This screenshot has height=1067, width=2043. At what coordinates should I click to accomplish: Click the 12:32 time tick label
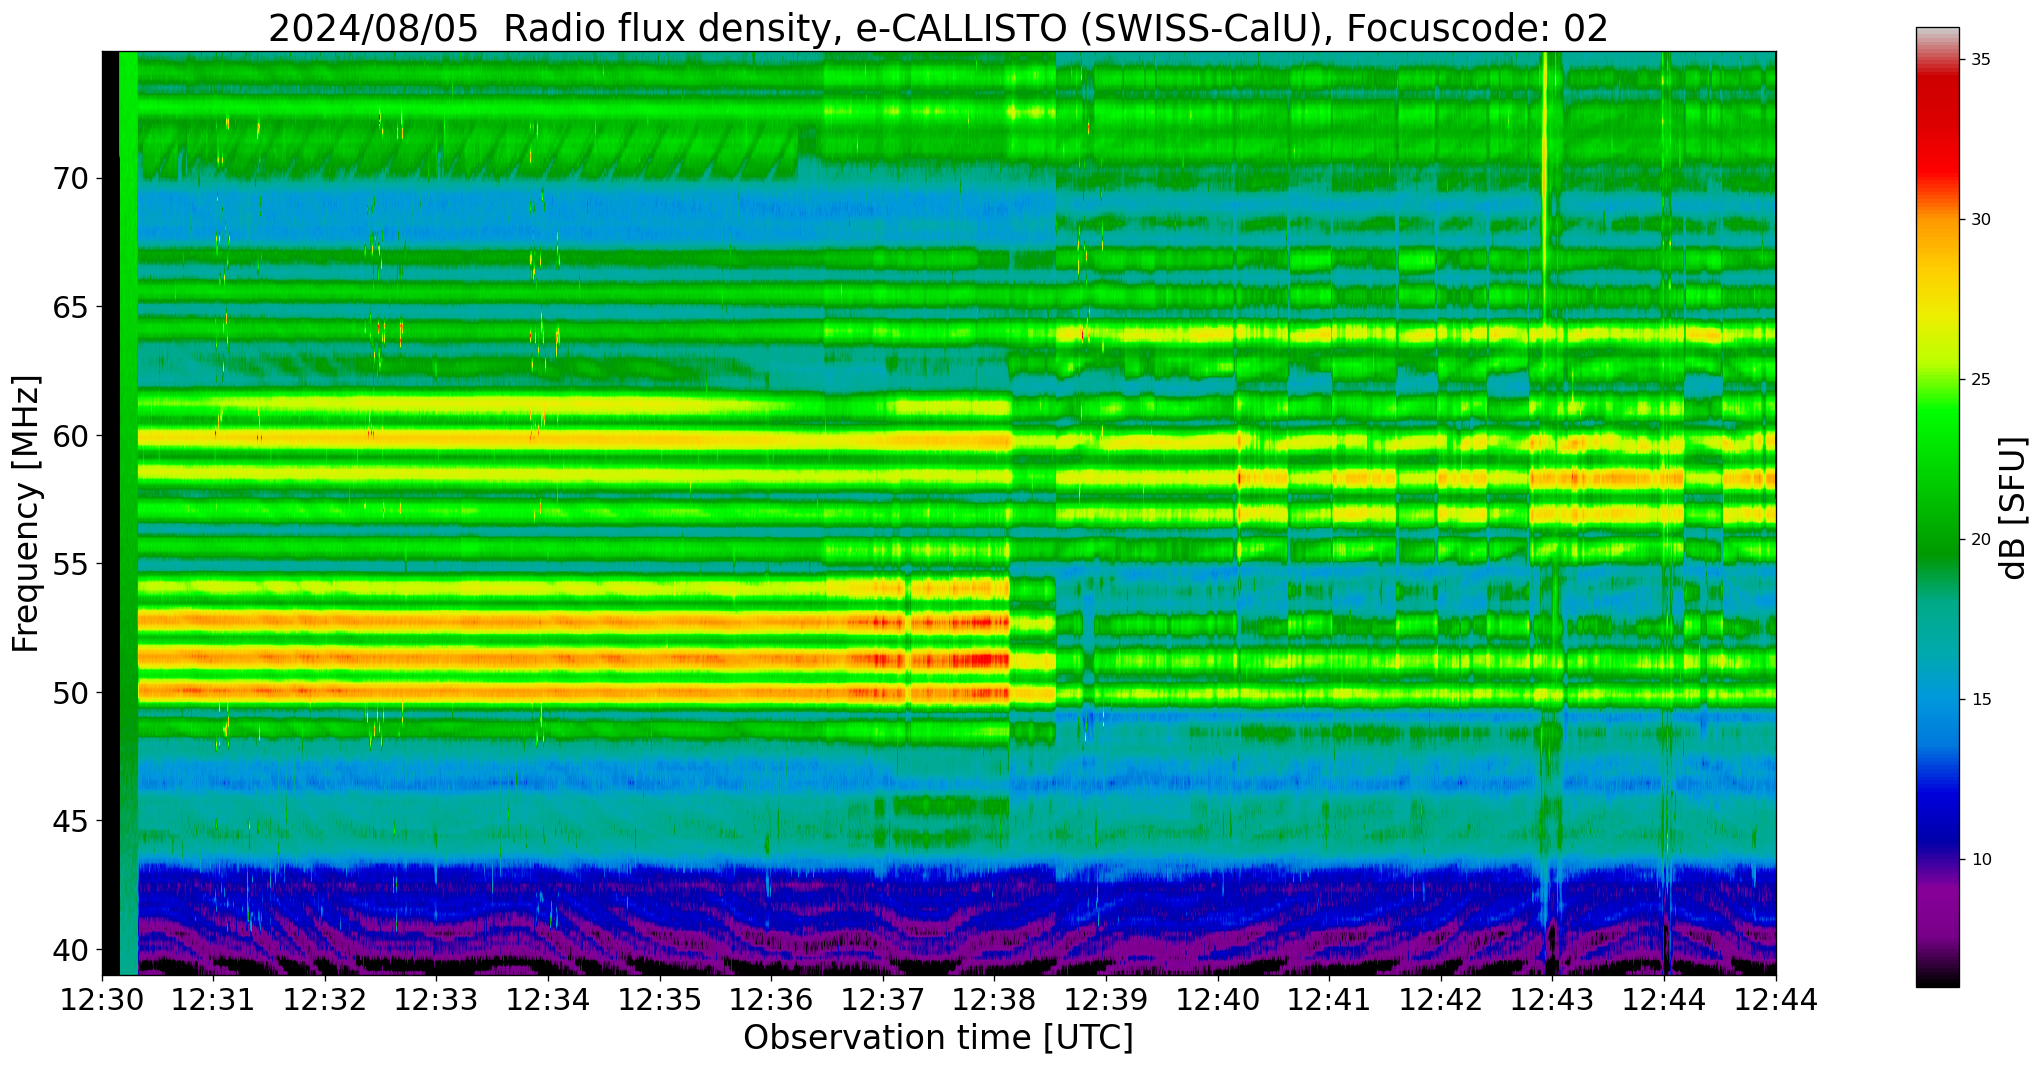(x=325, y=999)
